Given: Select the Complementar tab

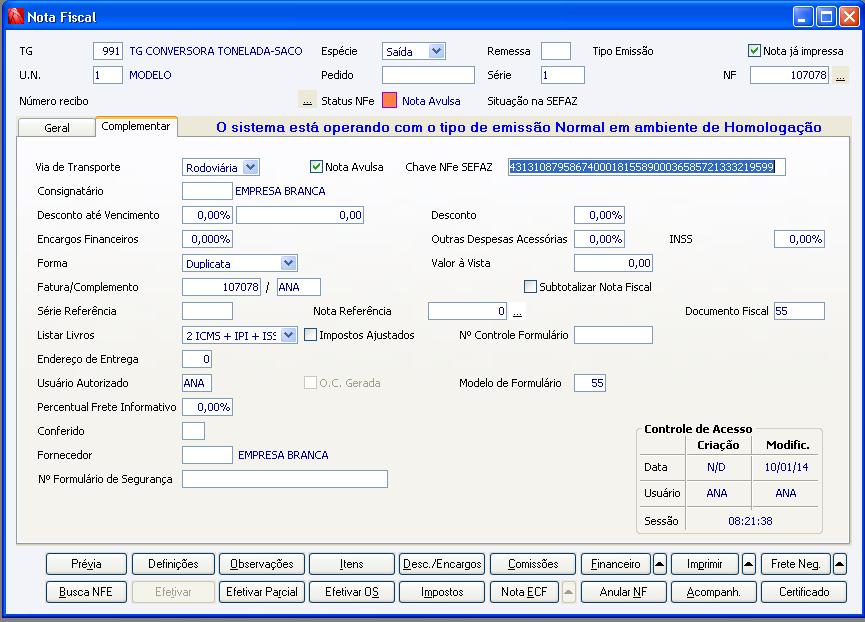Looking at the screenshot, I should (x=136, y=126).
